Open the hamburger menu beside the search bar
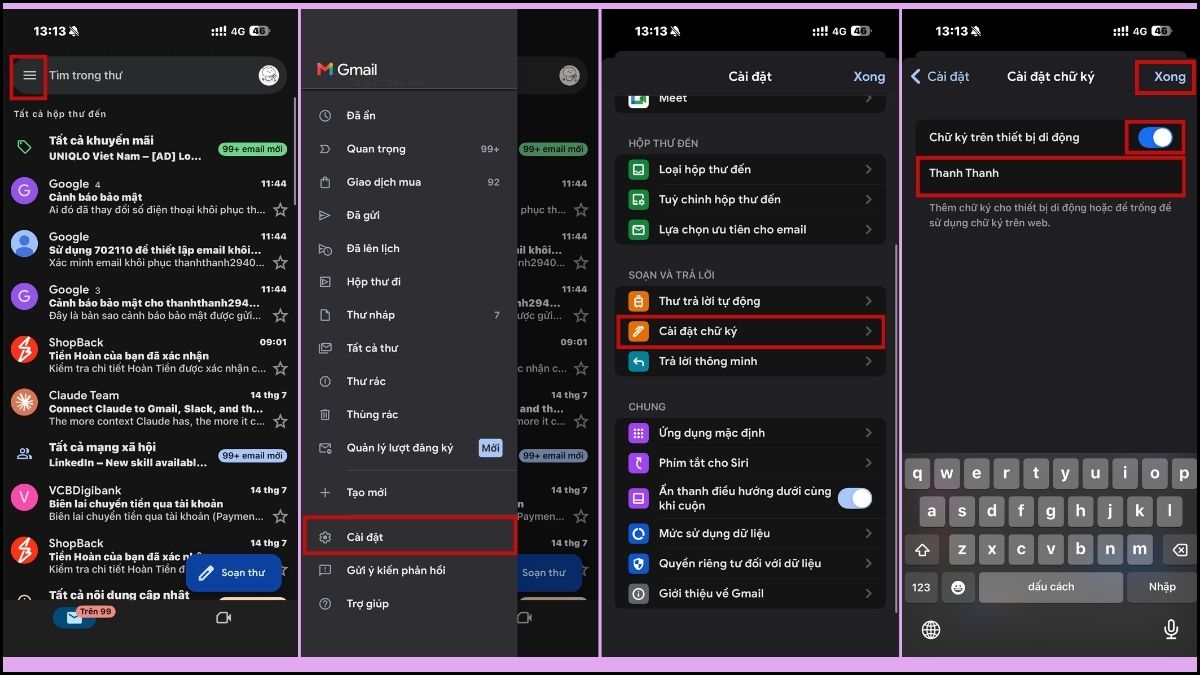 29,76
